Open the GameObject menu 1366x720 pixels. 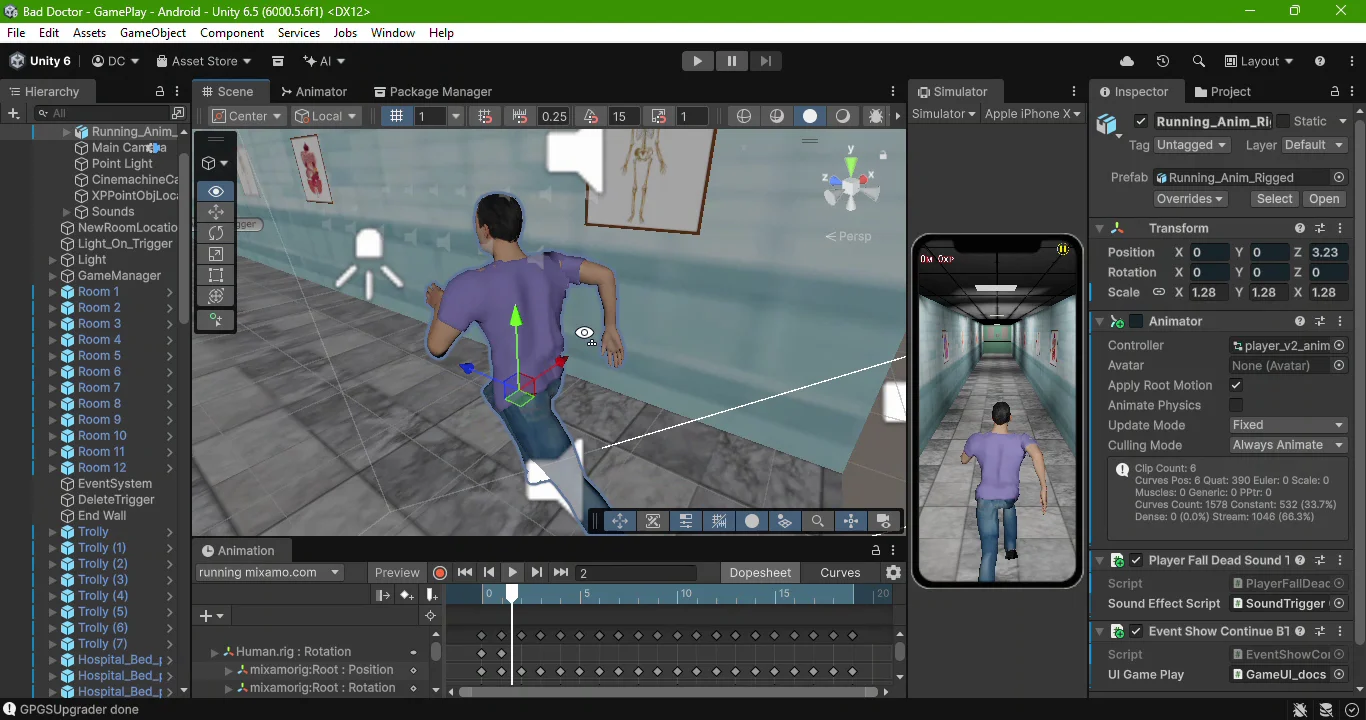(x=153, y=33)
